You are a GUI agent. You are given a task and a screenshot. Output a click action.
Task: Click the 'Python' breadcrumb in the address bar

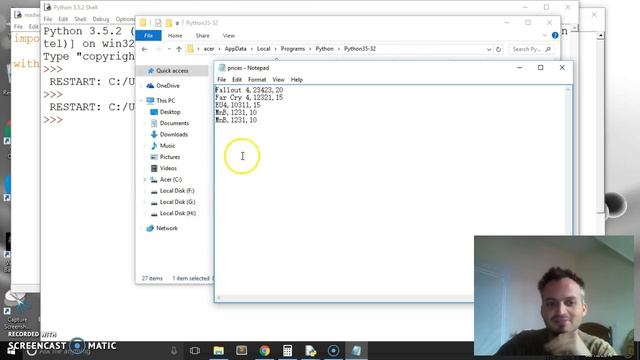[x=324, y=49]
